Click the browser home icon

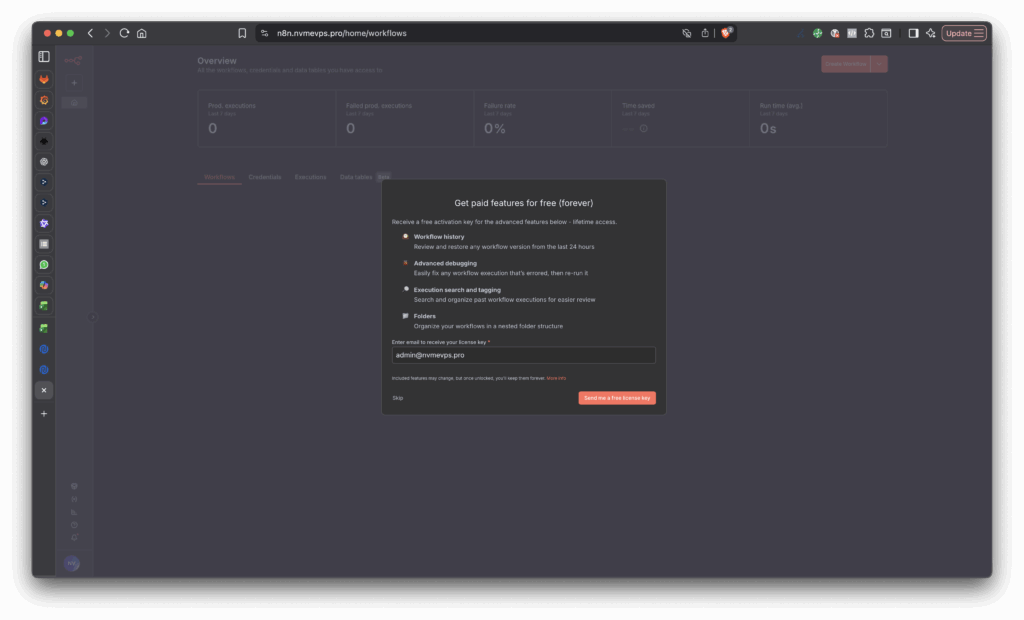142,33
